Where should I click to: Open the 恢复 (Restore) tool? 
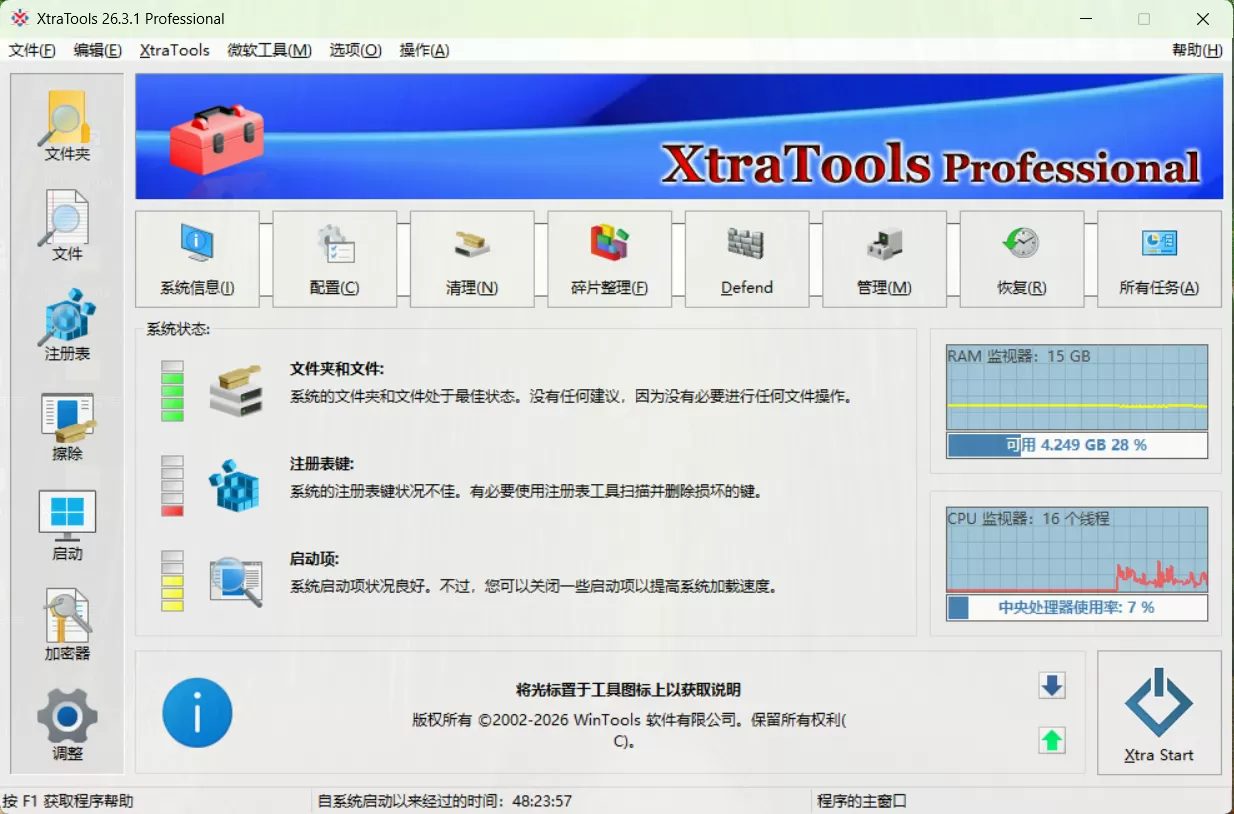coord(1021,258)
